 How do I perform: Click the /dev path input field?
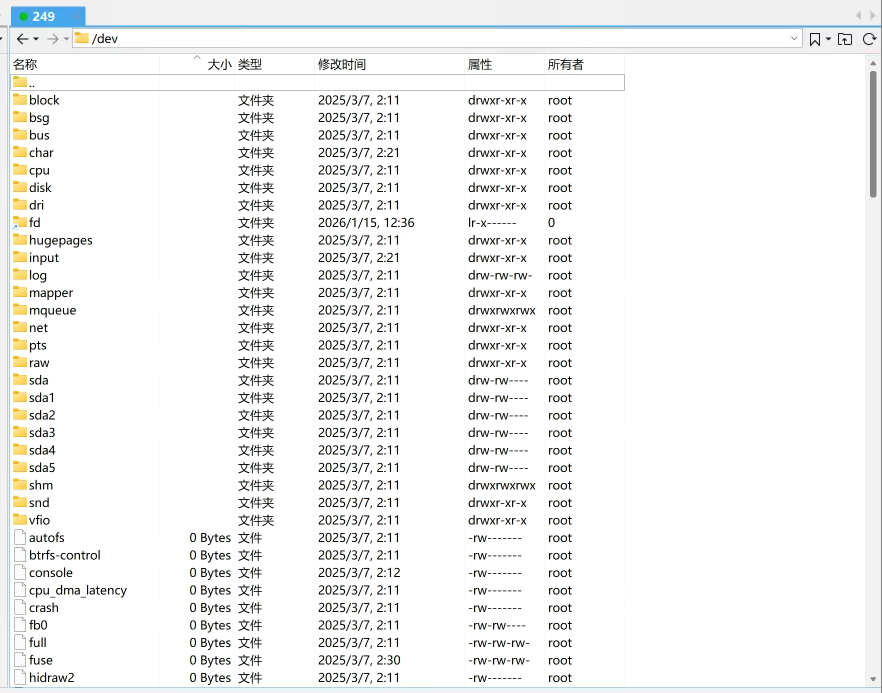440,39
